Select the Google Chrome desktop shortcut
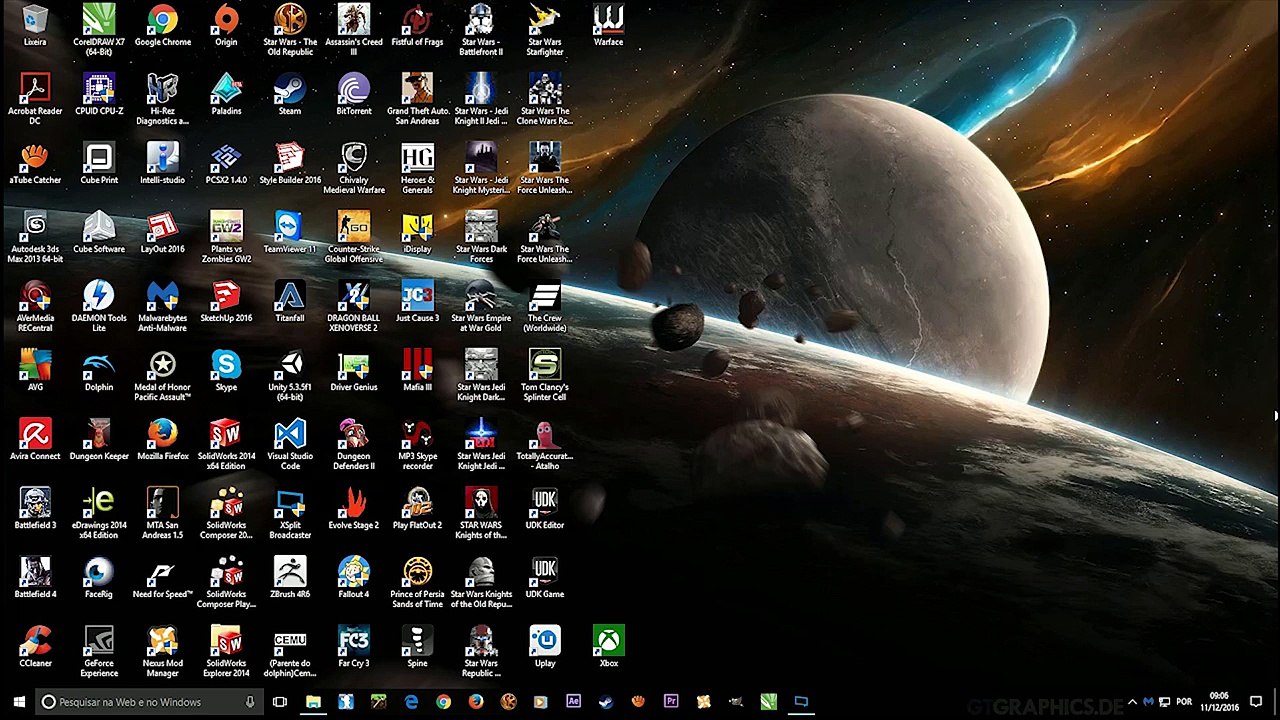This screenshot has height=720, width=1280. pos(162,26)
